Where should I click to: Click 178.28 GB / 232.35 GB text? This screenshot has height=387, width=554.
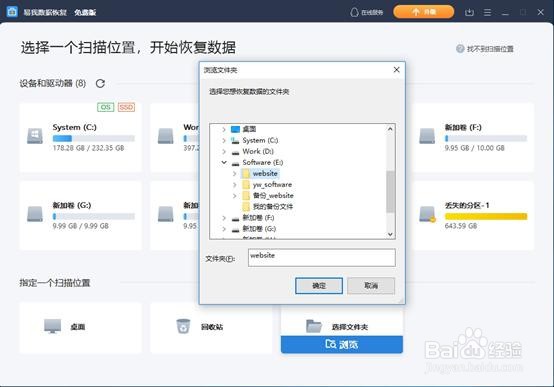(88, 148)
